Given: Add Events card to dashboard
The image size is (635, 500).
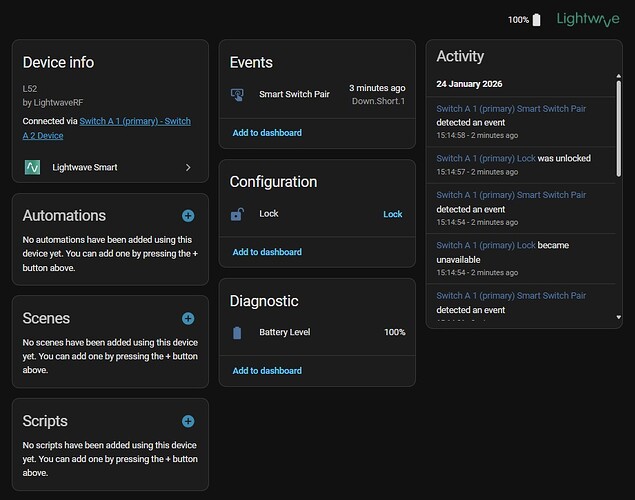Looking at the screenshot, I should pyautogui.click(x=267, y=133).
